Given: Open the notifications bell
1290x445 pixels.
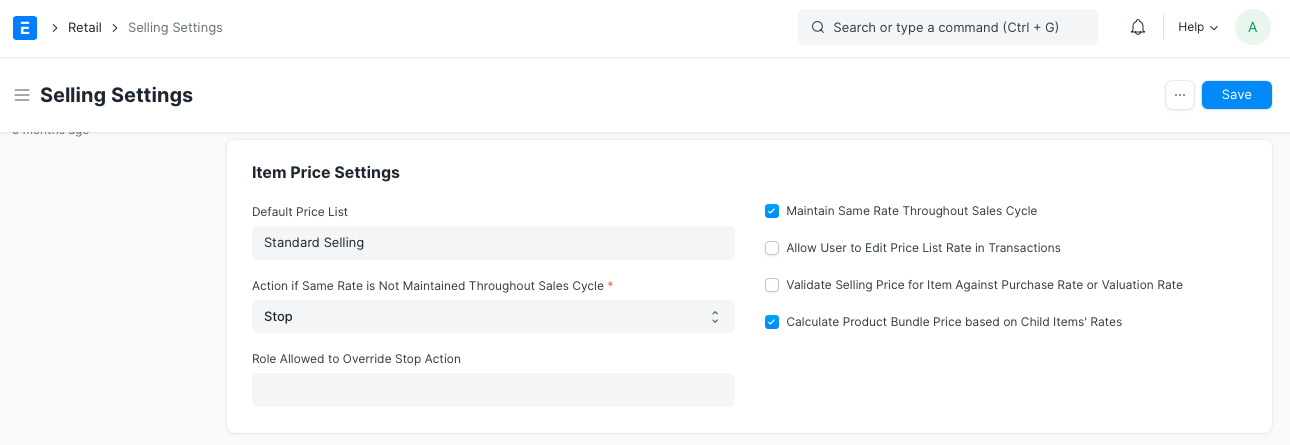Looking at the screenshot, I should 1138,27.
